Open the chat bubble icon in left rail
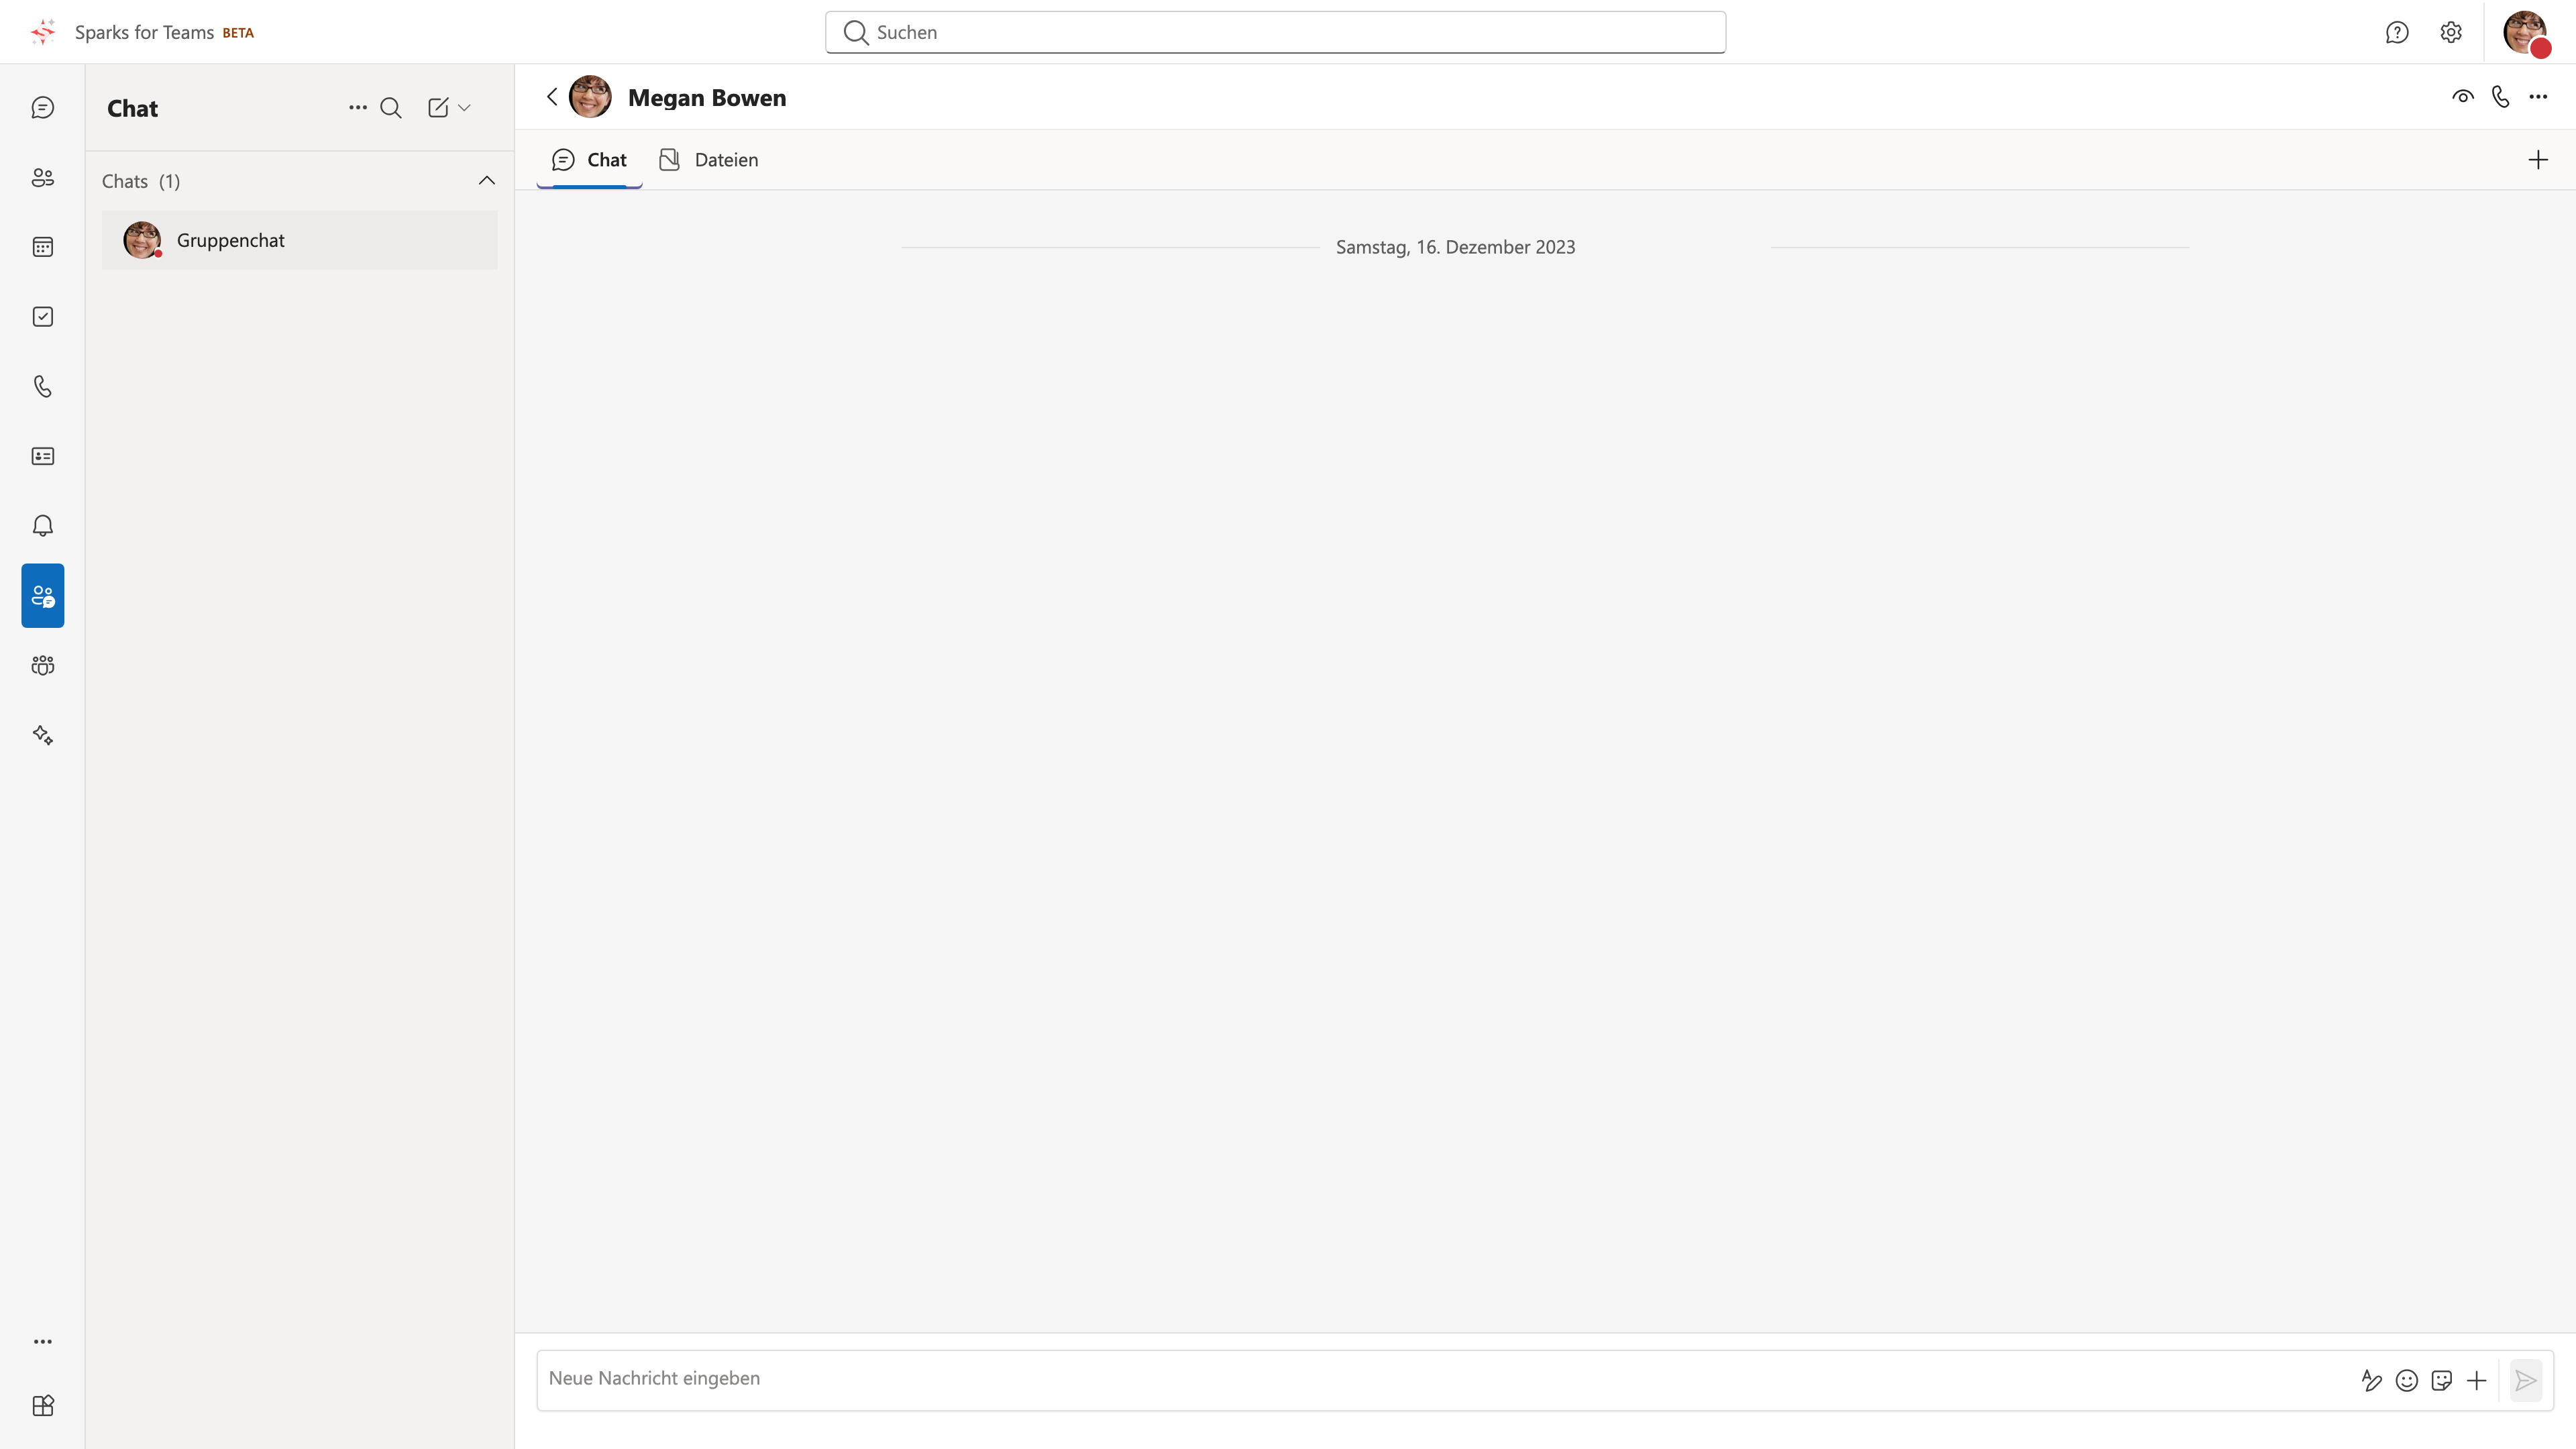 pyautogui.click(x=42, y=108)
